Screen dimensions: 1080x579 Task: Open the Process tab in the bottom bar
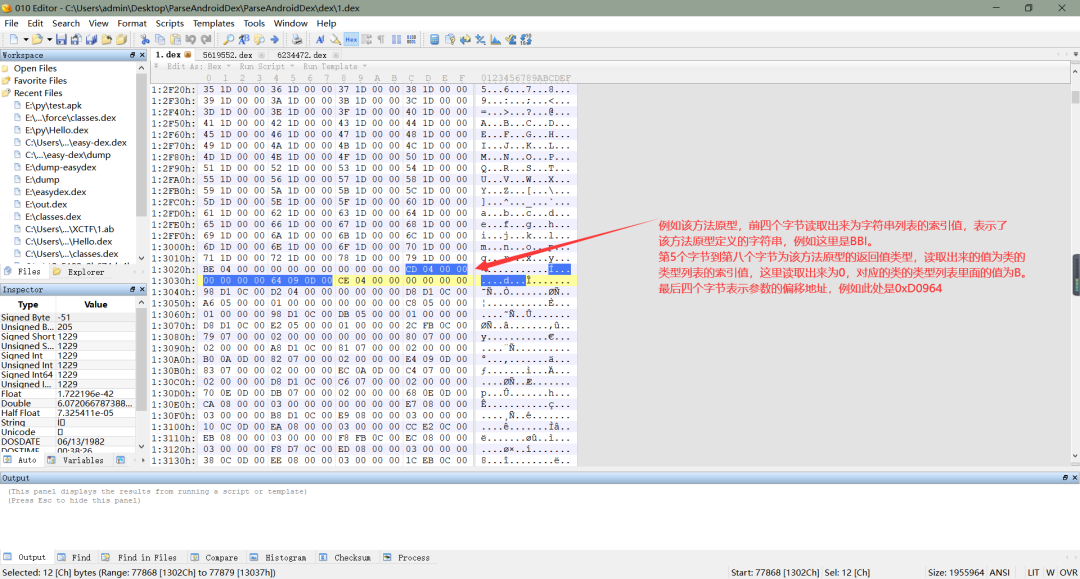(406, 558)
